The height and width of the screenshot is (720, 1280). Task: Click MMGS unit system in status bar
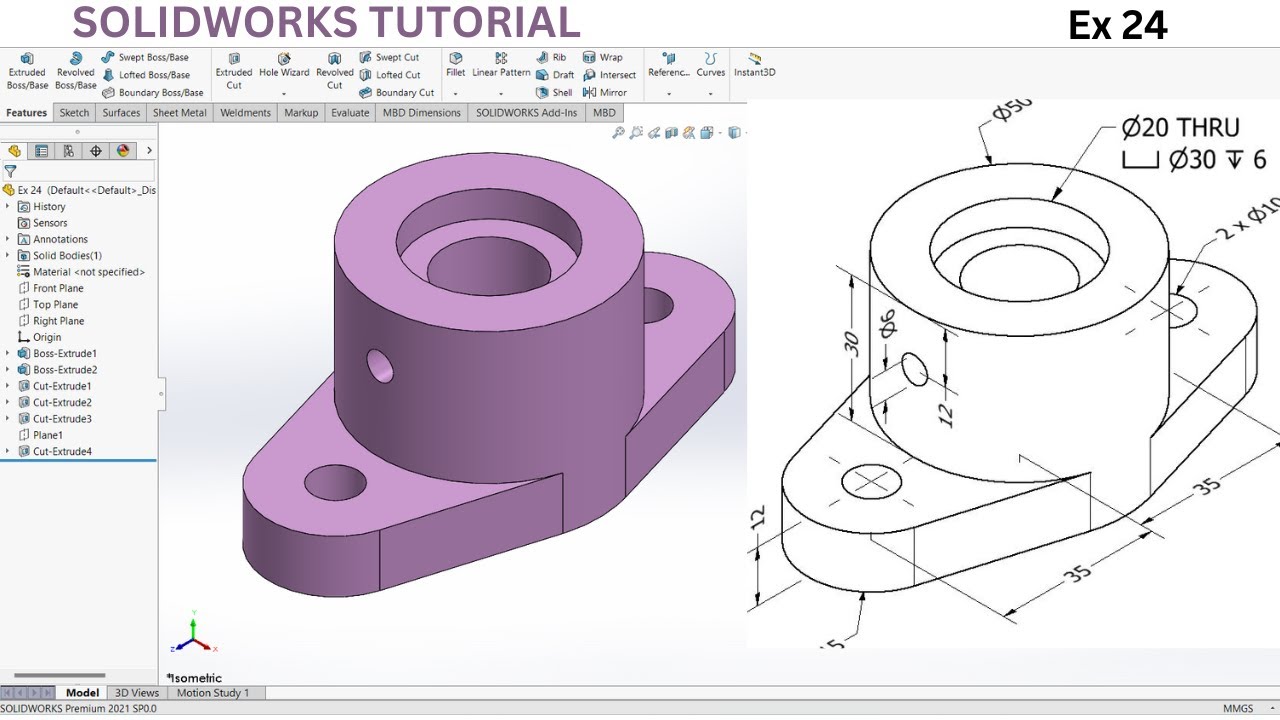pyautogui.click(x=1238, y=708)
